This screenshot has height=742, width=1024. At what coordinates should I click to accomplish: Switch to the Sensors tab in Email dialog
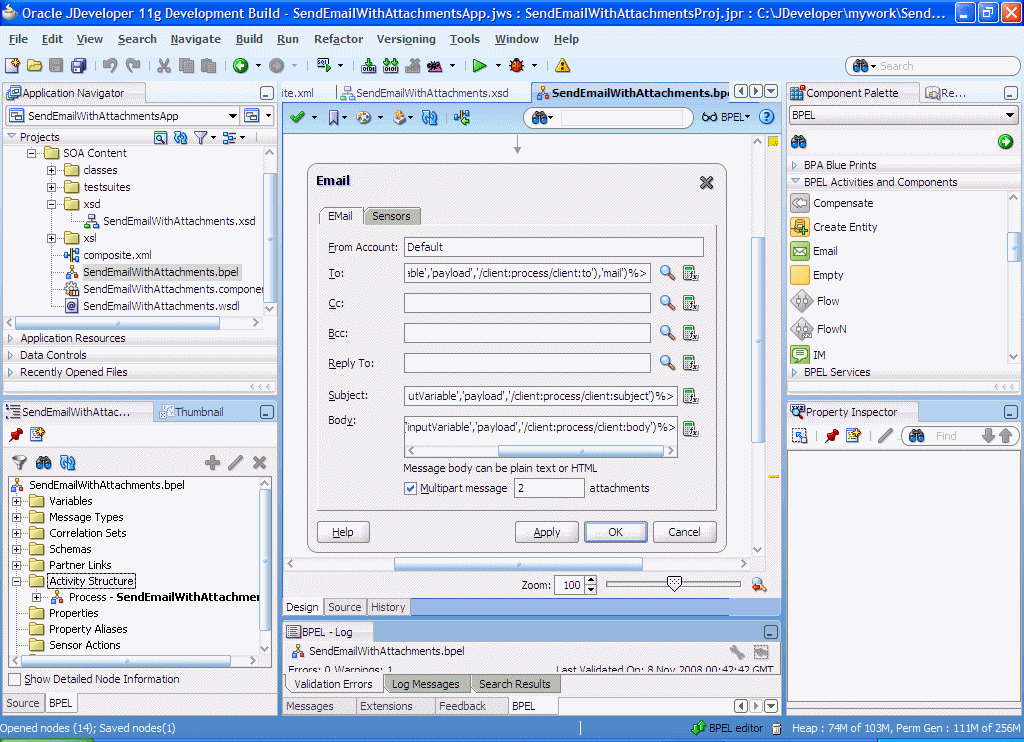pos(391,216)
